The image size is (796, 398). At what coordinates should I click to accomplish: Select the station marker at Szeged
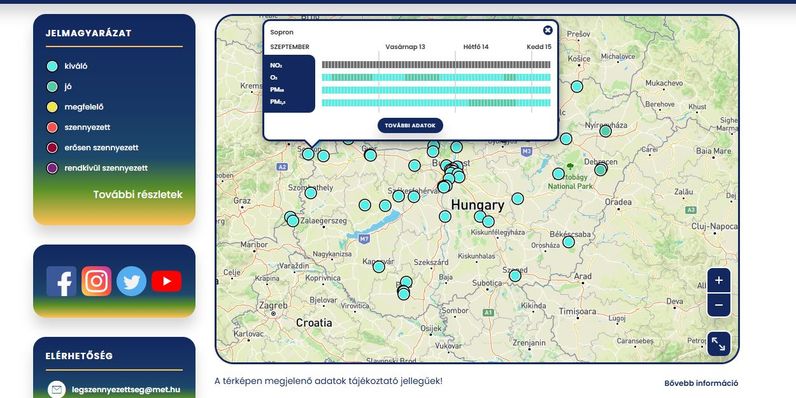pos(515,276)
